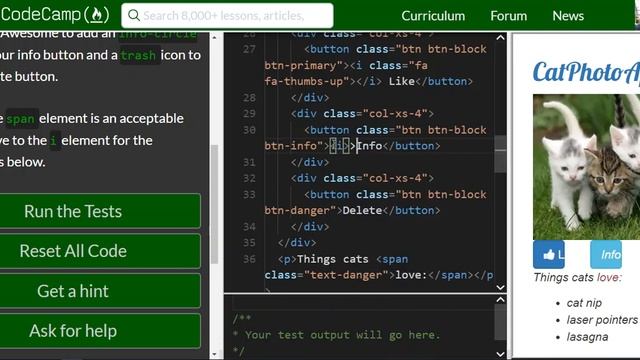Click the CatPhotoApp heading in preview

tap(587, 72)
